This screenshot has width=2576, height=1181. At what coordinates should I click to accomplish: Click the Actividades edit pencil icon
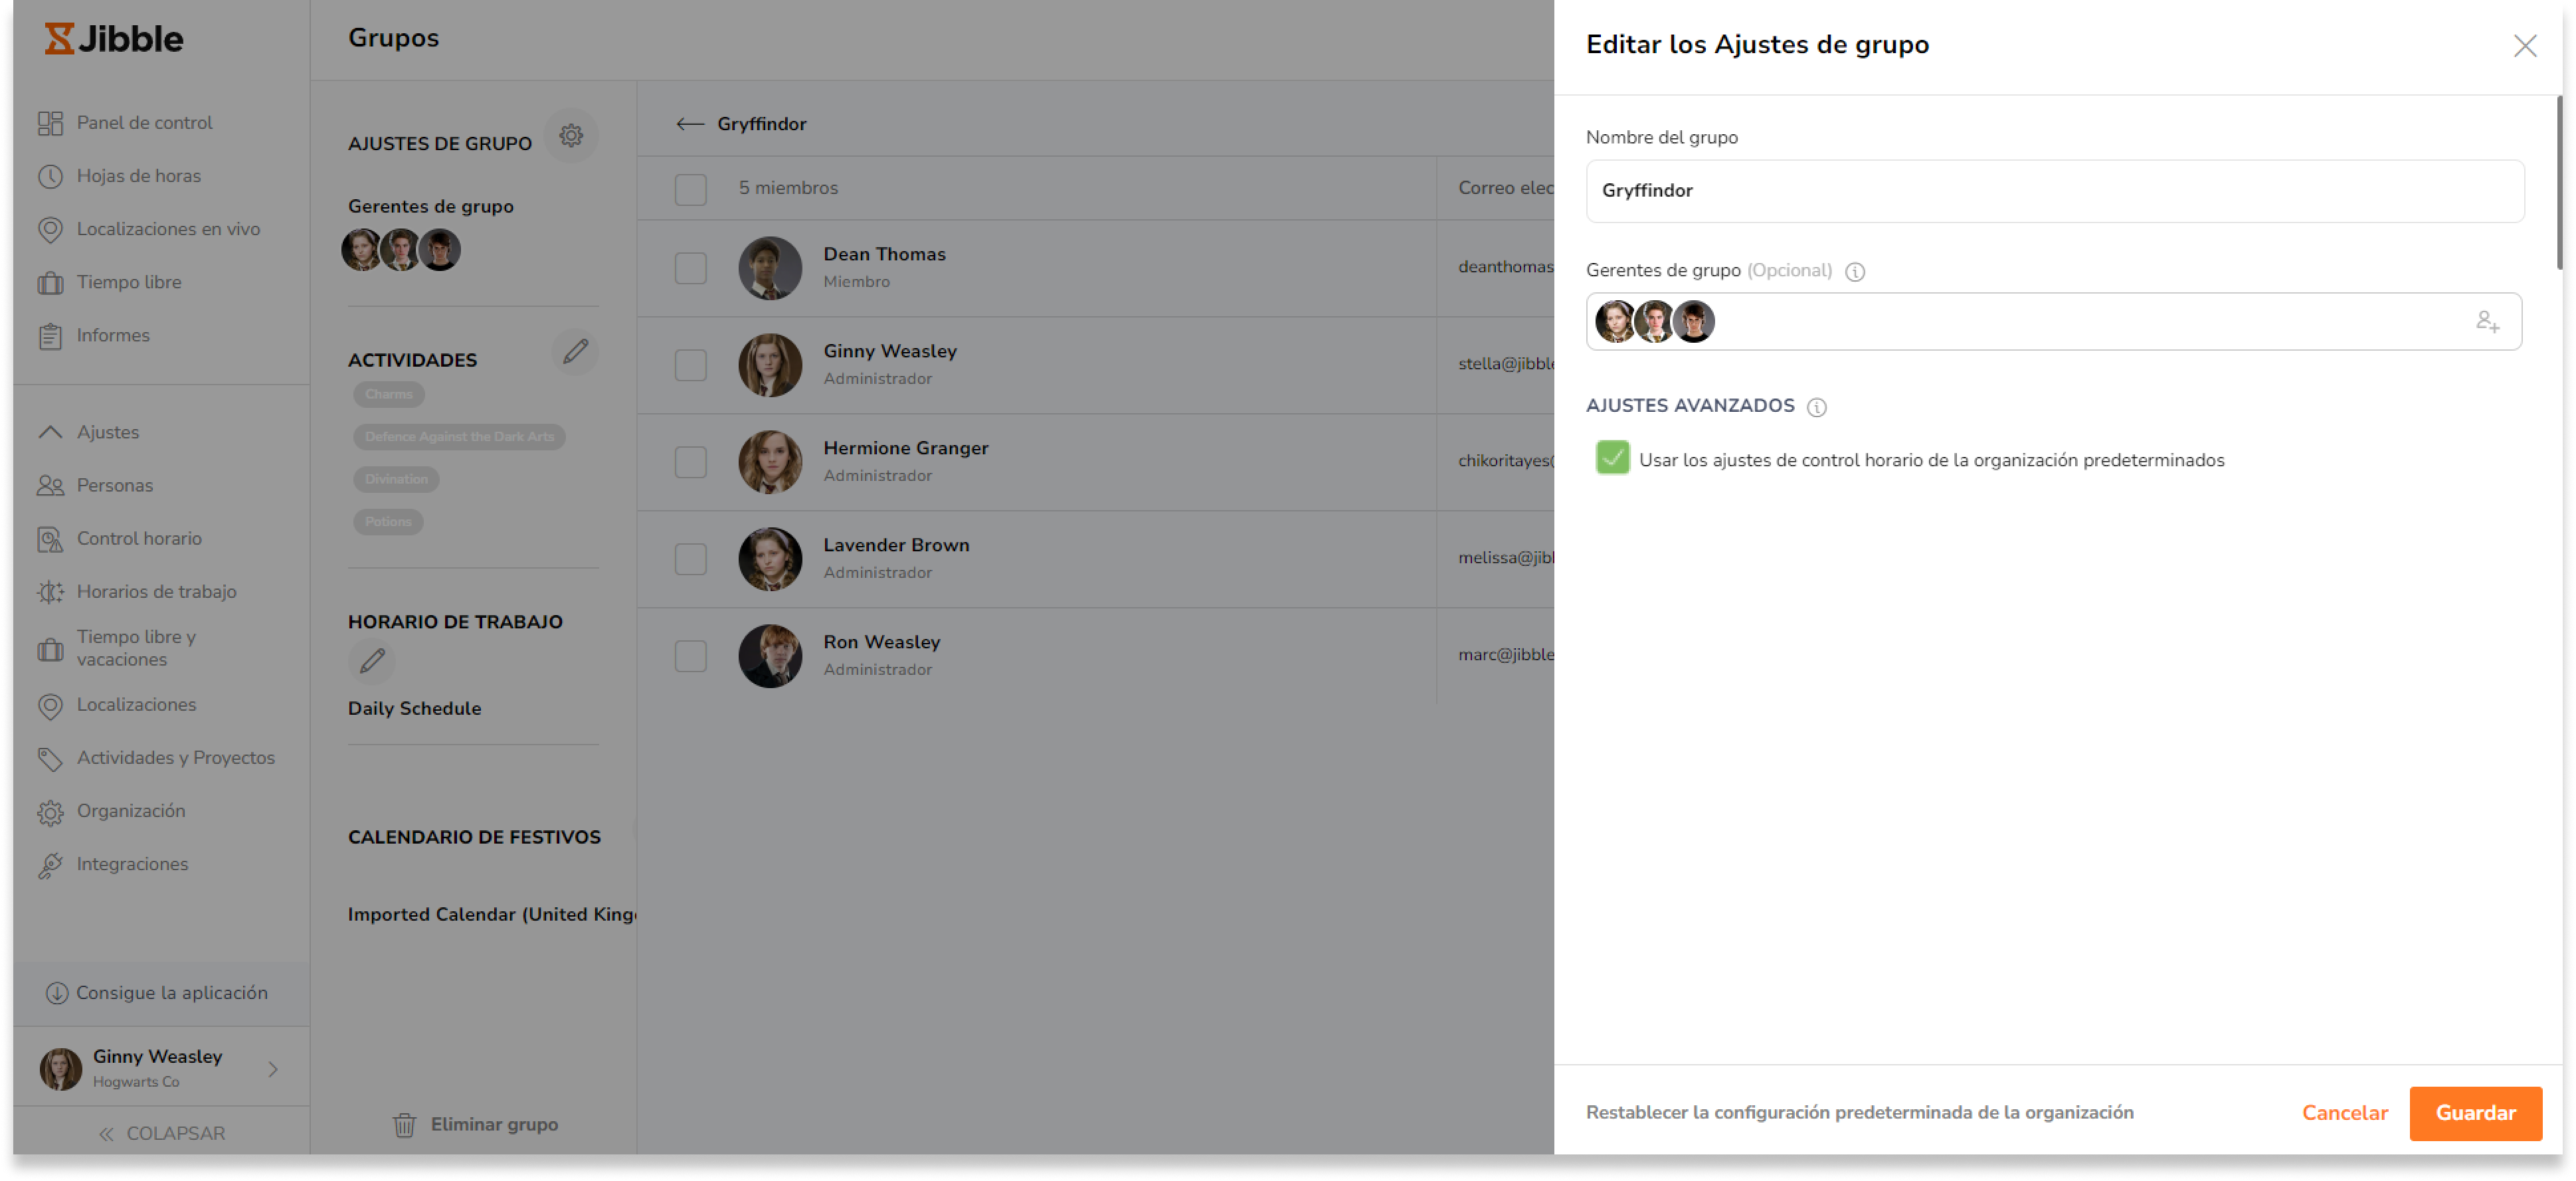pos(575,351)
